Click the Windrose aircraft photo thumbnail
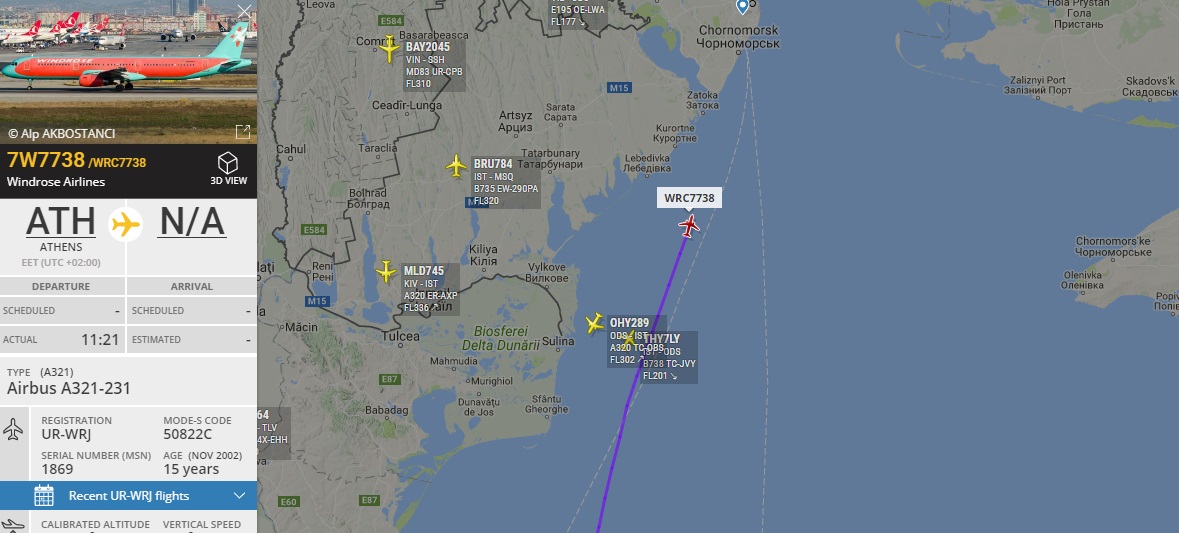Viewport: 1179px width, 533px height. coord(129,71)
